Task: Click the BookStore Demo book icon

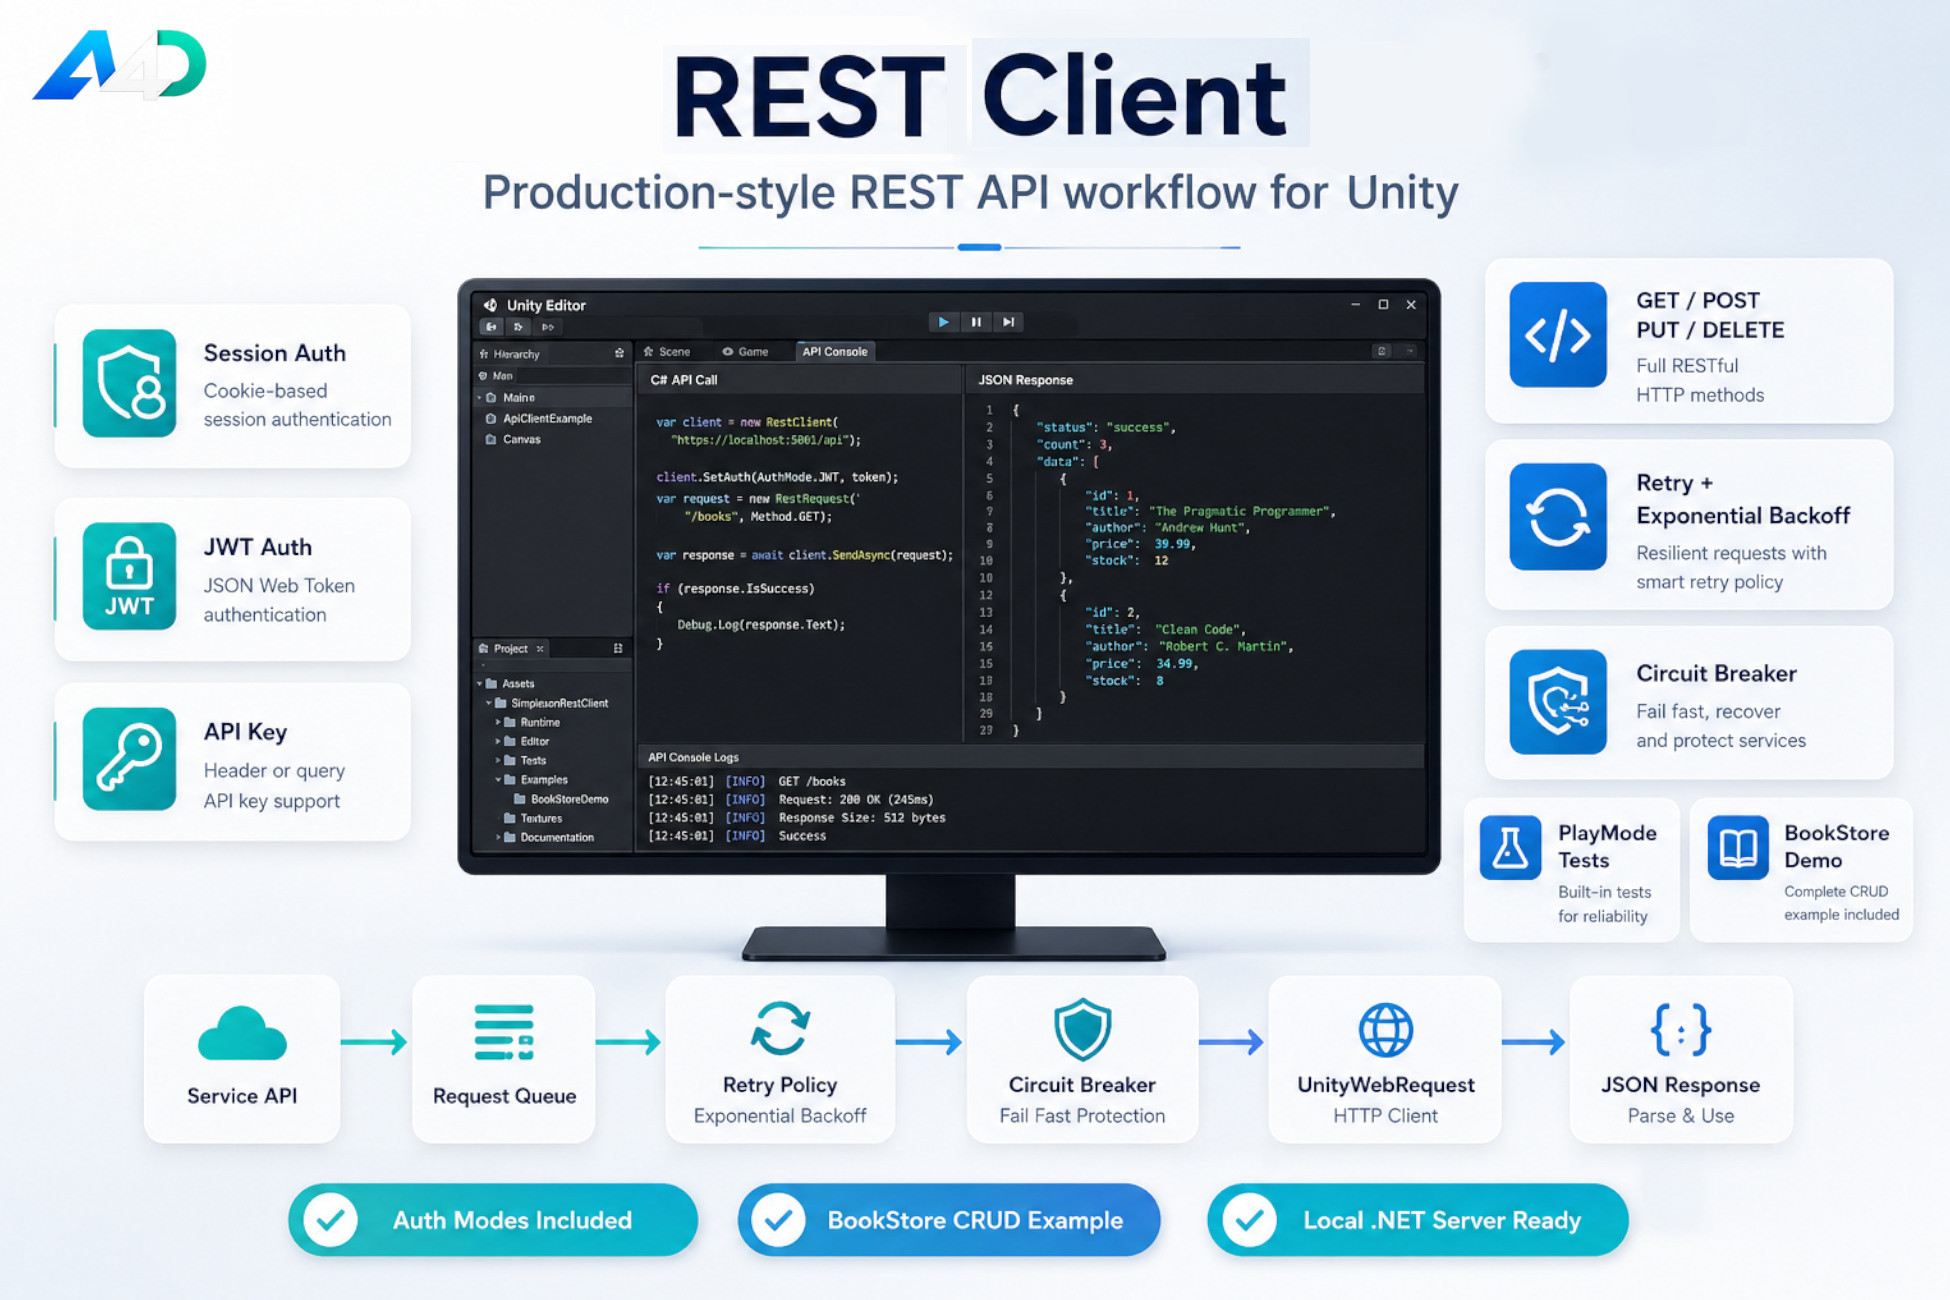Action: [1738, 848]
